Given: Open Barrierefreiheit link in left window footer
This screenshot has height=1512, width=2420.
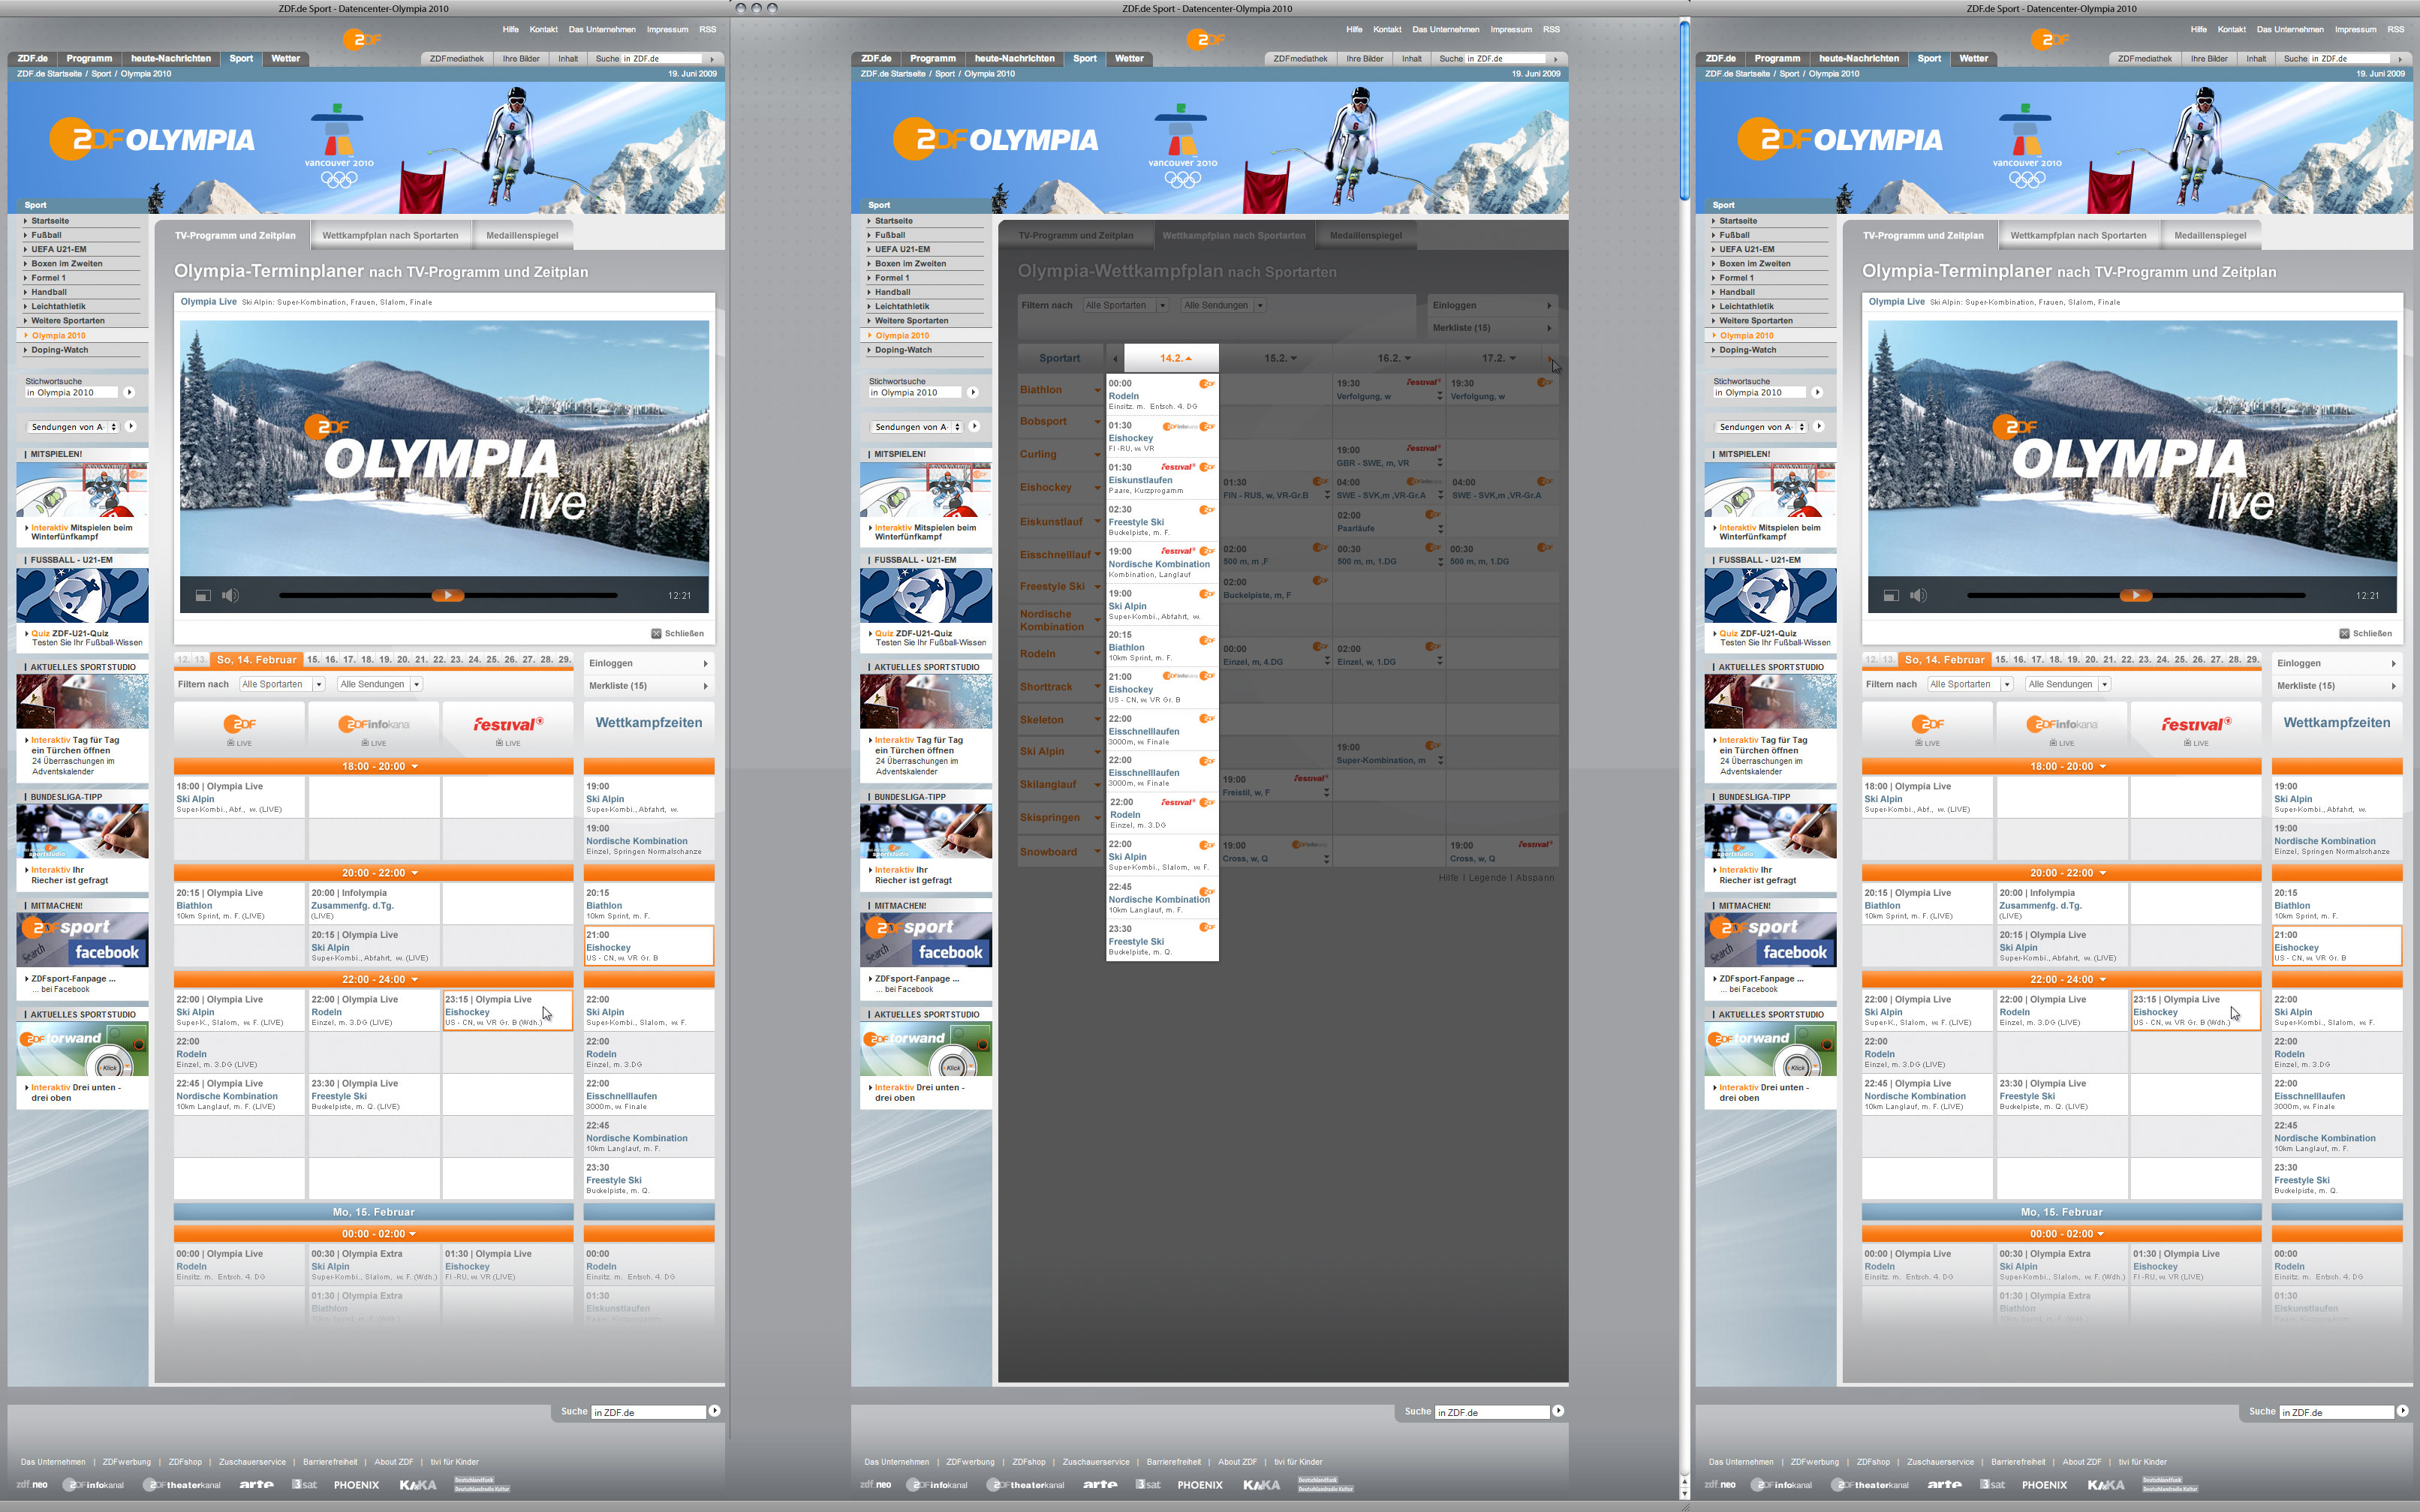Looking at the screenshot, I should 330,1462.
